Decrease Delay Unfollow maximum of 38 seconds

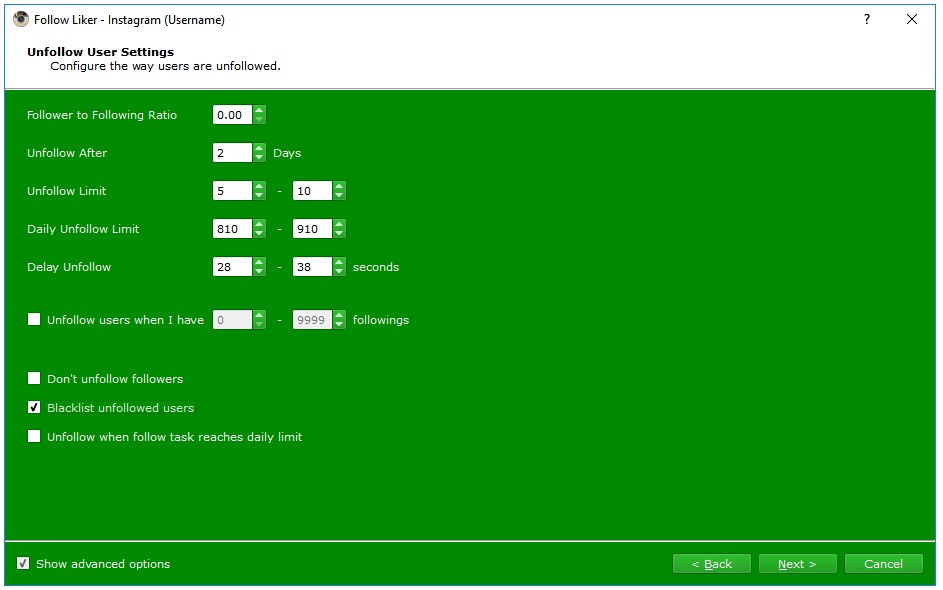pos(339,271)
